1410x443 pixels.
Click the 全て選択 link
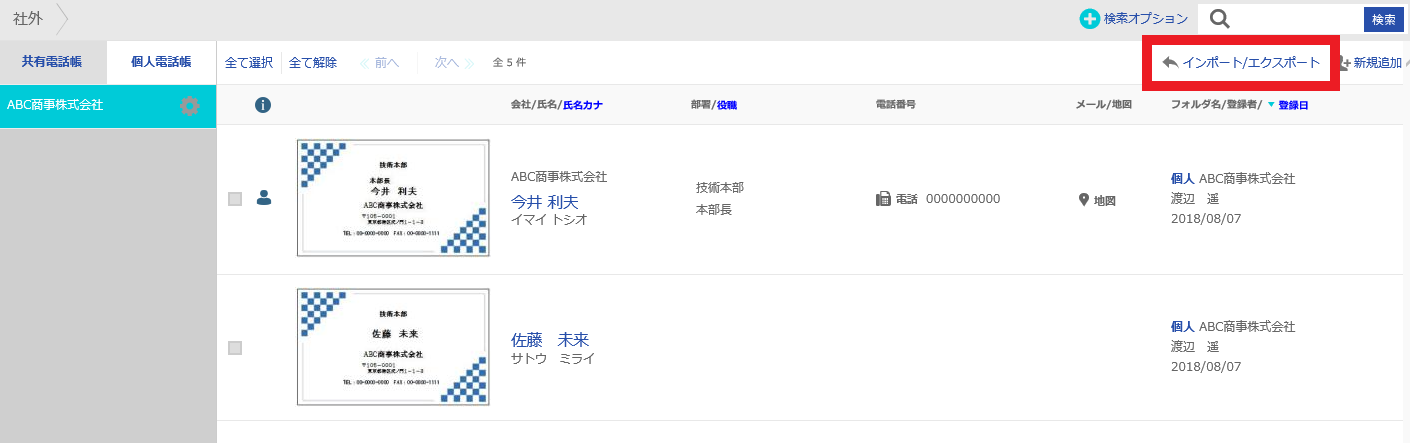(249, 63)
